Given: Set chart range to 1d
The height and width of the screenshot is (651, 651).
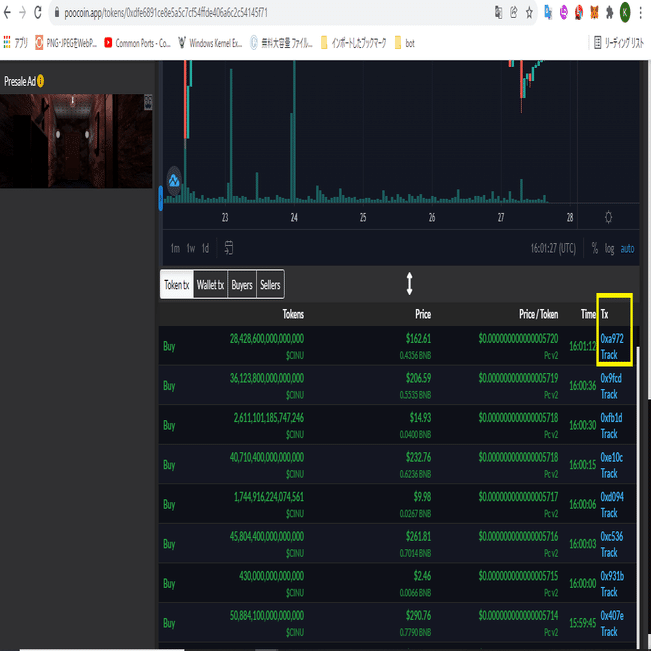Looking at the screenshot, I should [x=206, y=248].
